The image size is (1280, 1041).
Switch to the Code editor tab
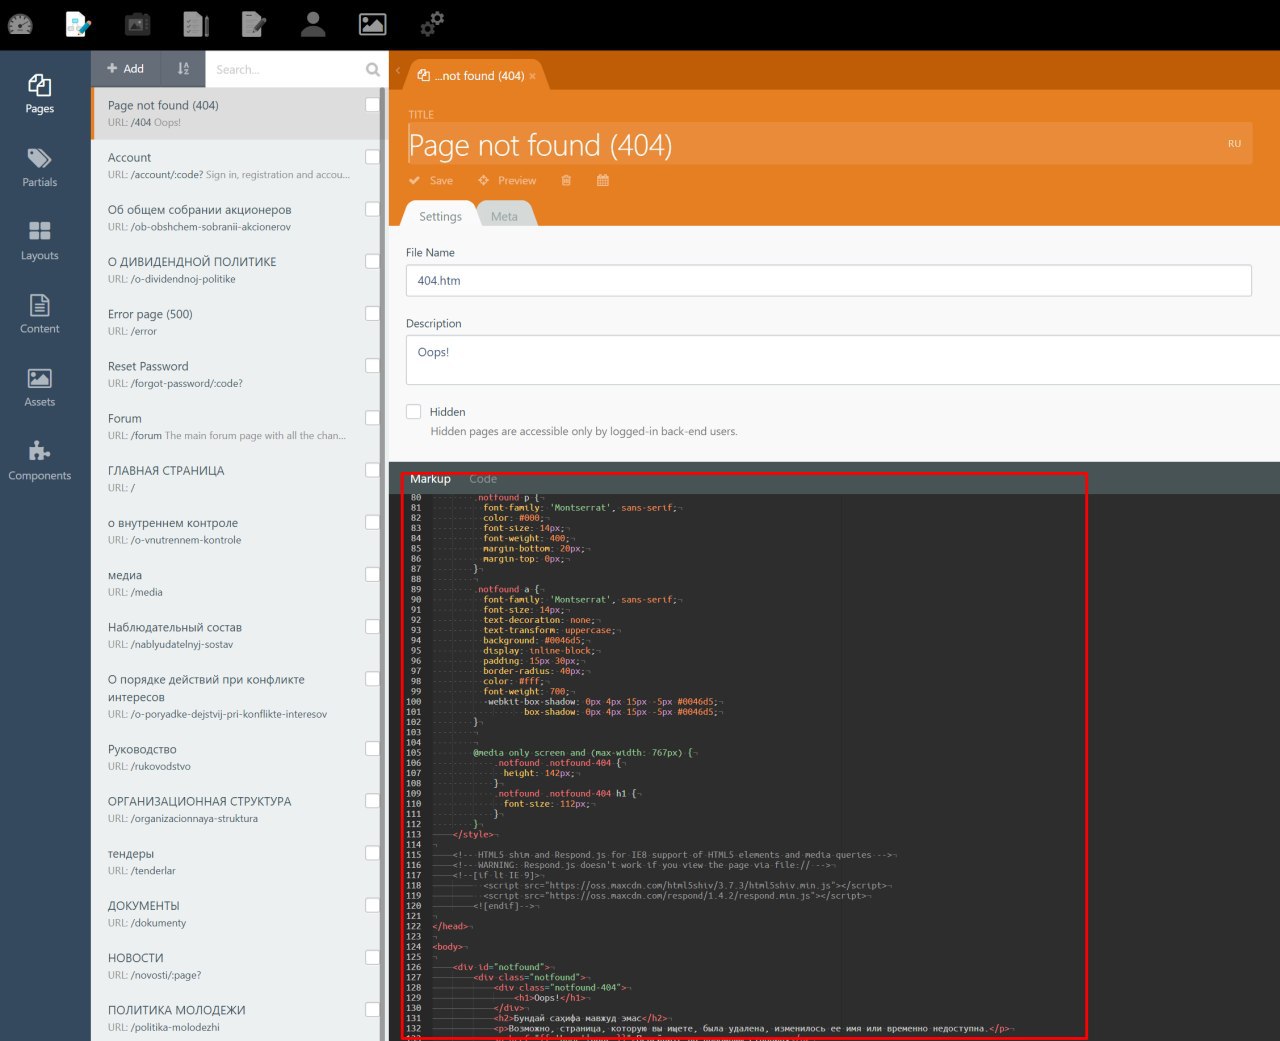483,479
